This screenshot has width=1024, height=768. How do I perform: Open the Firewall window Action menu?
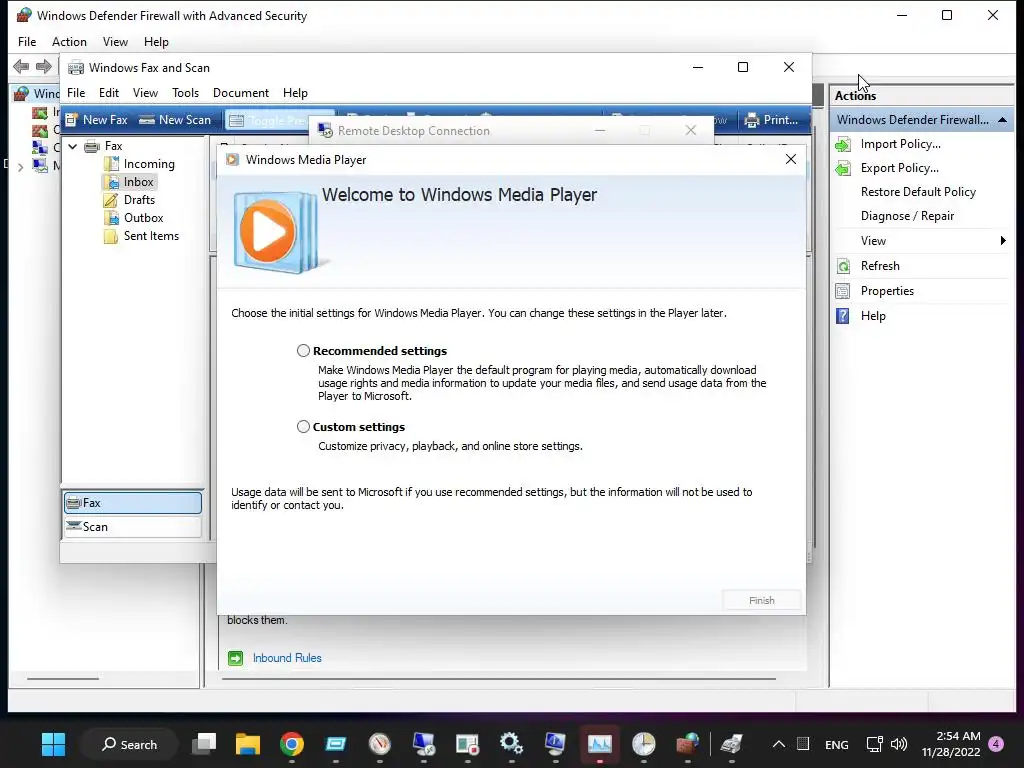click(69, 42)
